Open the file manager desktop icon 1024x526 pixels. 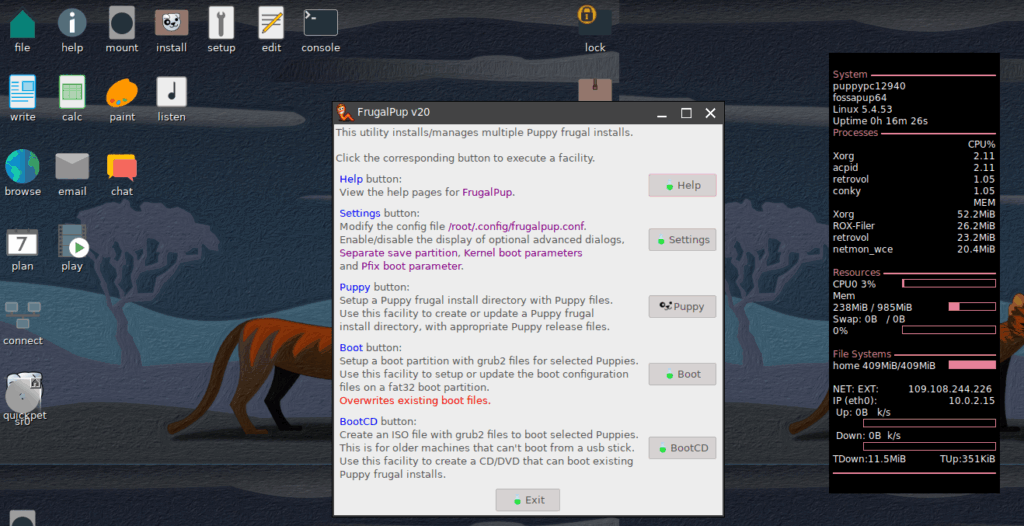[x=22, y=24]
